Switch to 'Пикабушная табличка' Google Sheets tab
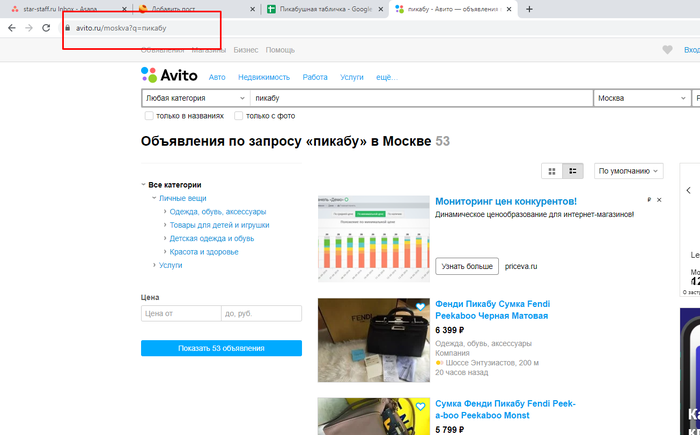700x435 pixels. 320,9
